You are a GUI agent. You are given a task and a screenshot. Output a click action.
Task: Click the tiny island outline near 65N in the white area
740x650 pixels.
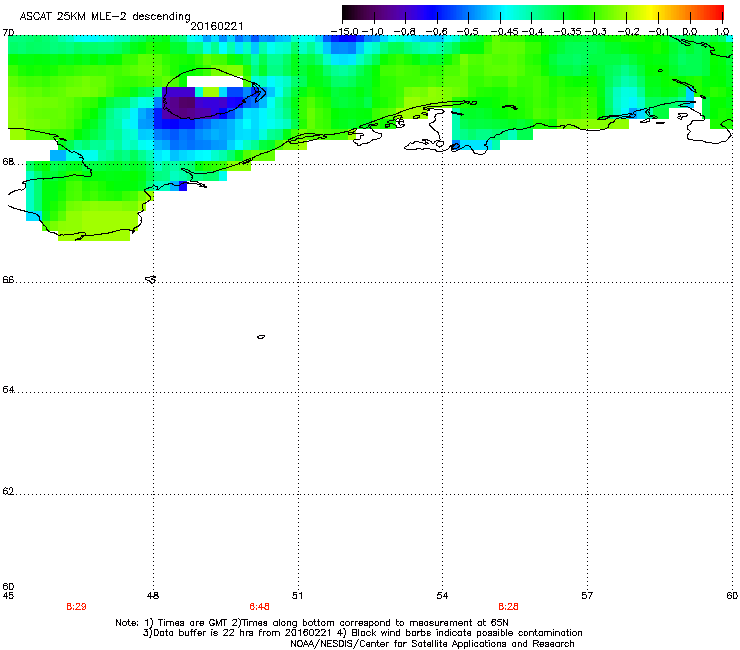[x=261, y=337]
